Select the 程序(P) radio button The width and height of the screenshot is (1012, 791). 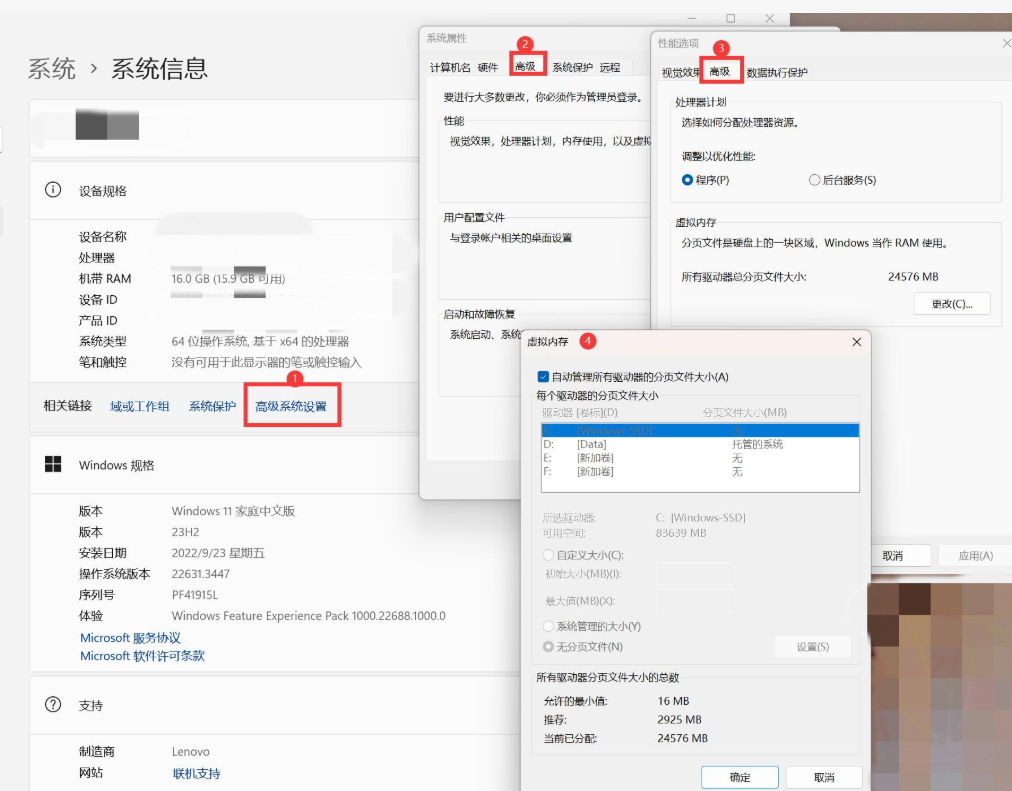pos(687,180)
